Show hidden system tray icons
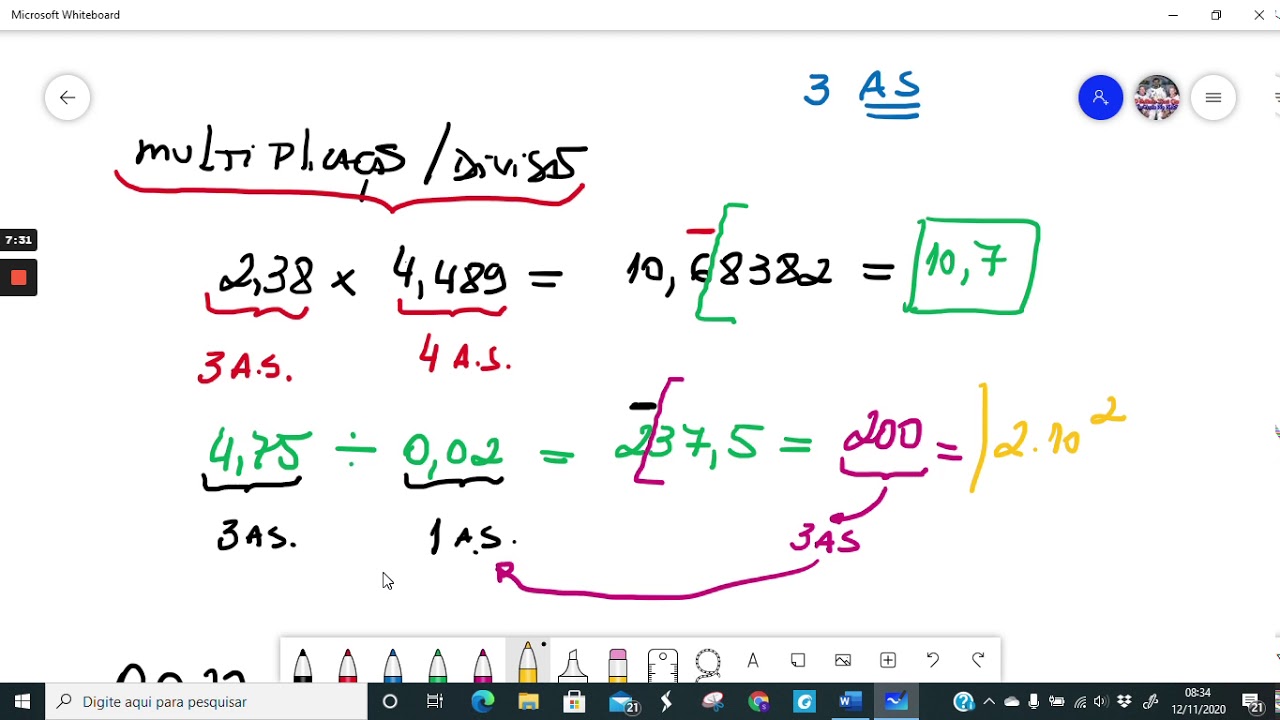Viewport: 1280px width, 720px height. click(x=989, y=701)
